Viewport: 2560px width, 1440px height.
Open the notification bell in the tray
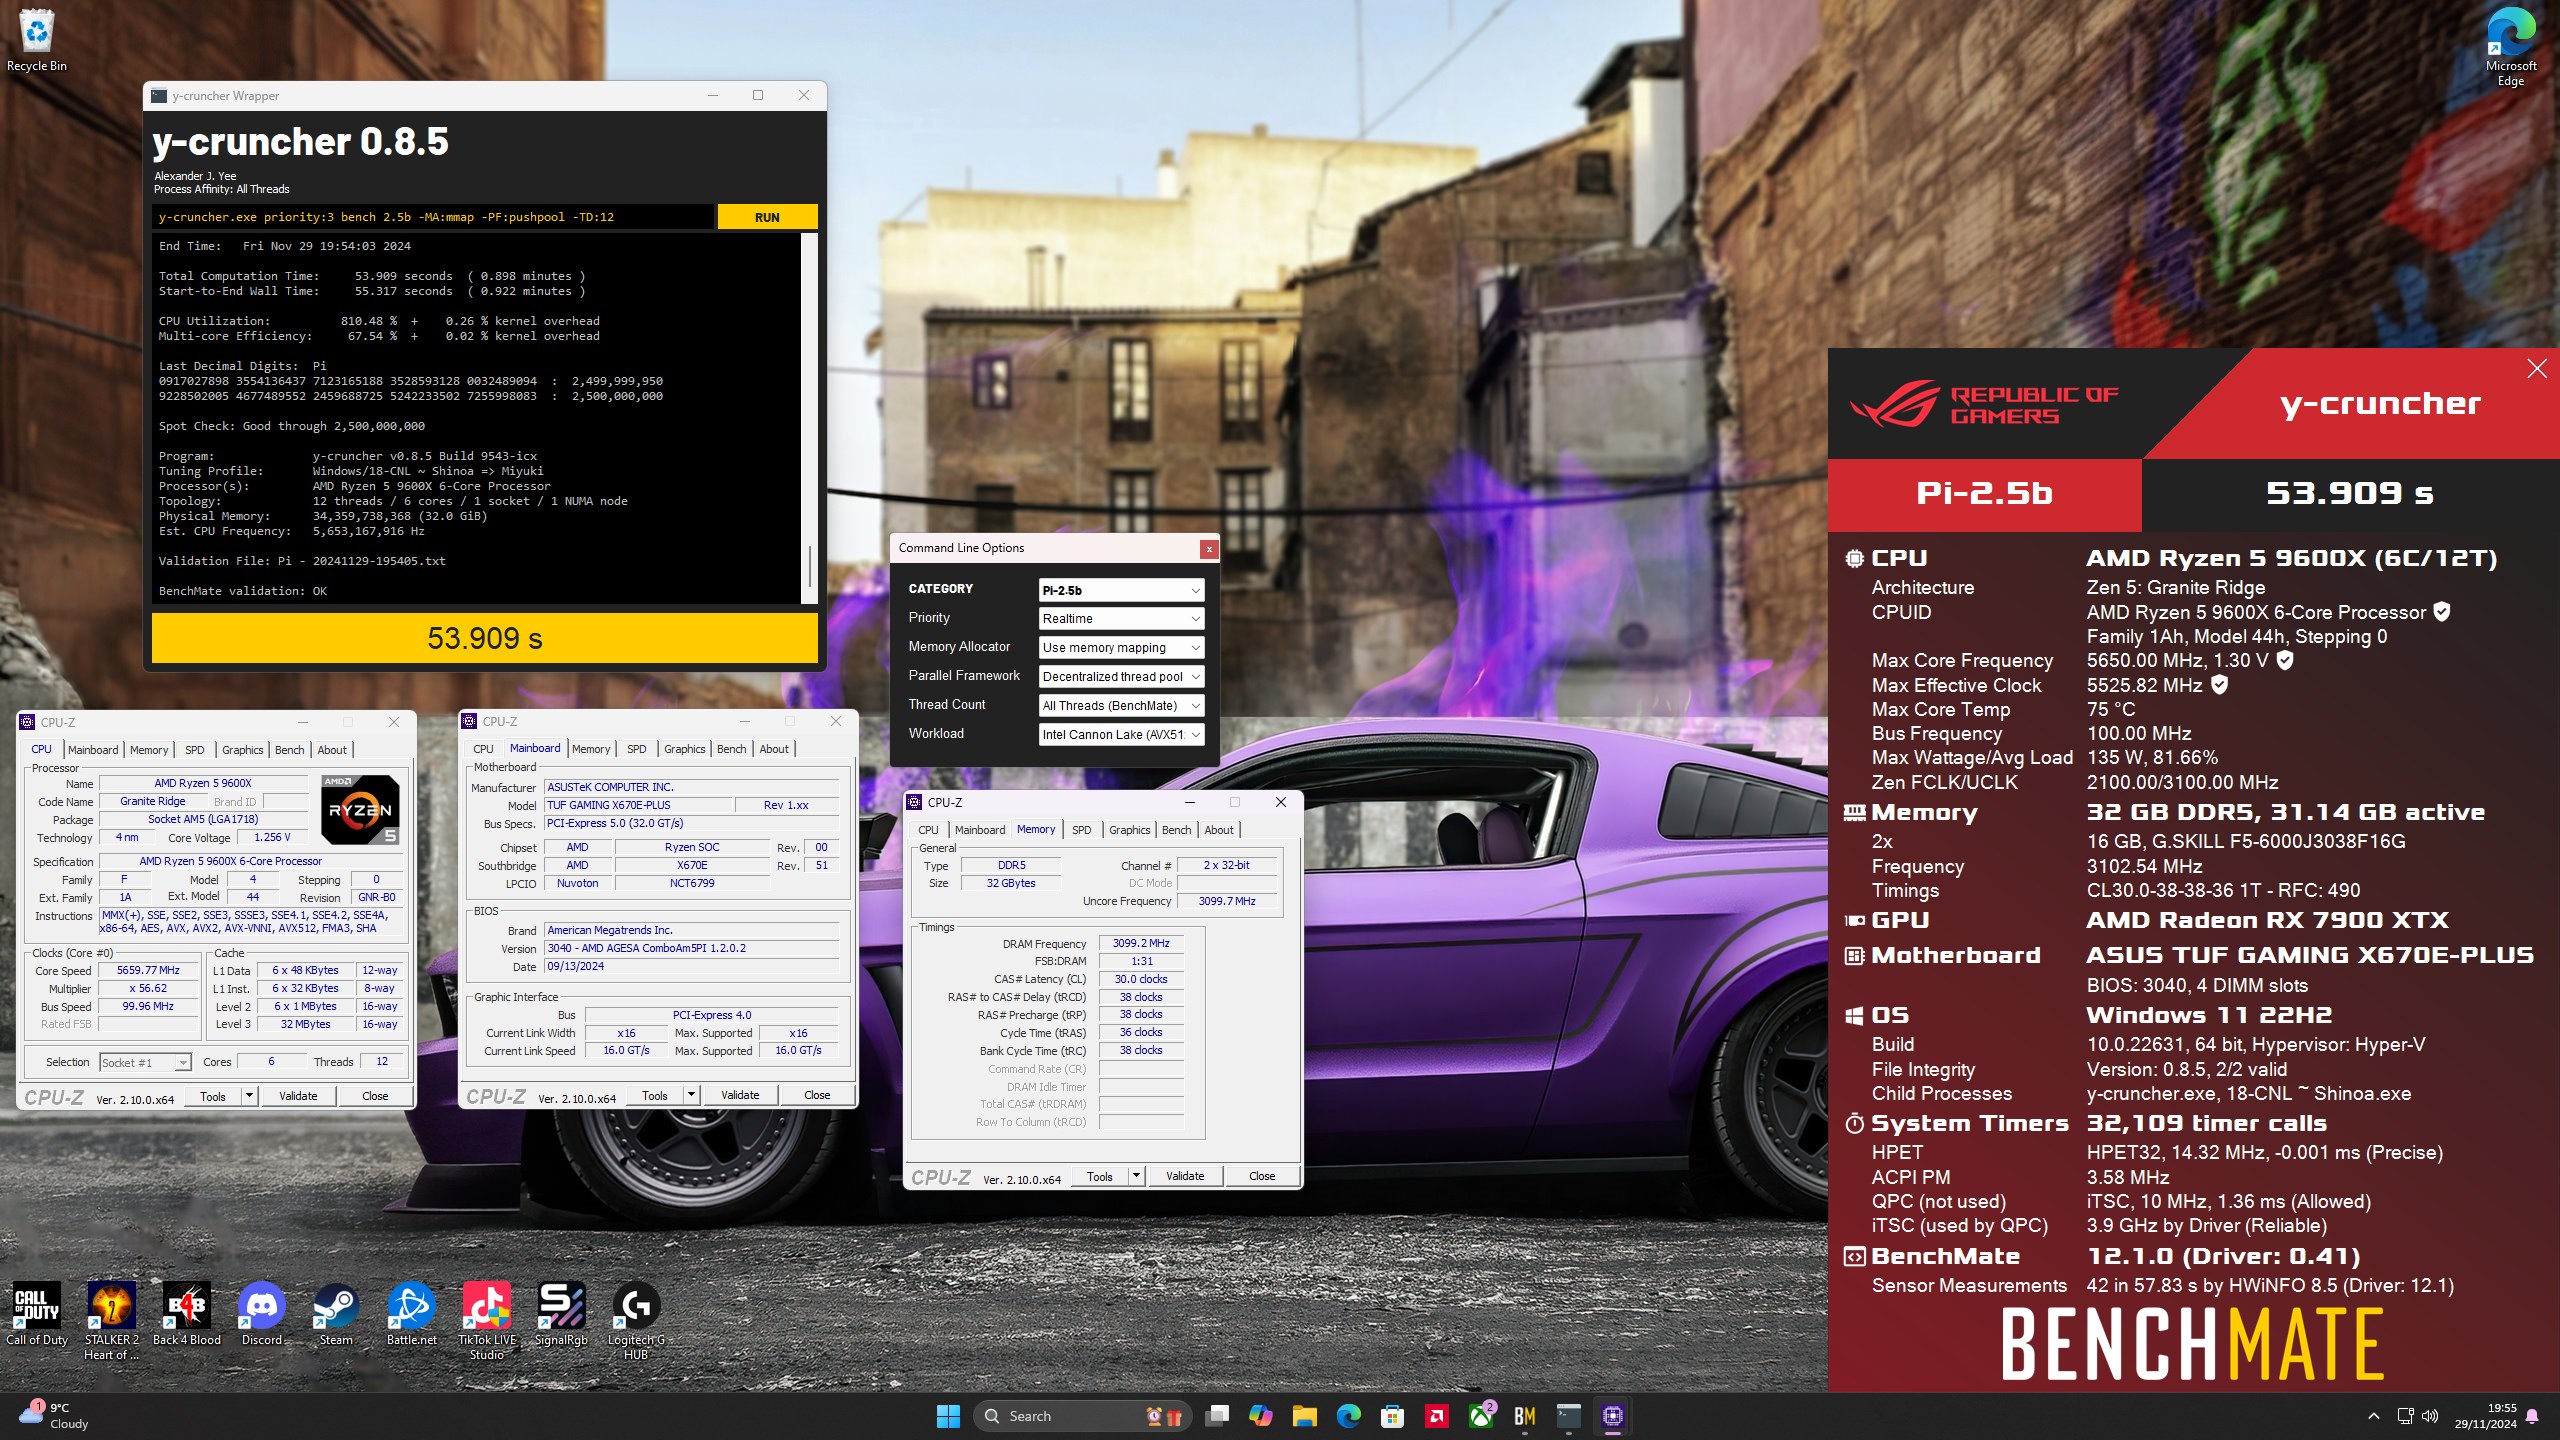(2532, 1416)
